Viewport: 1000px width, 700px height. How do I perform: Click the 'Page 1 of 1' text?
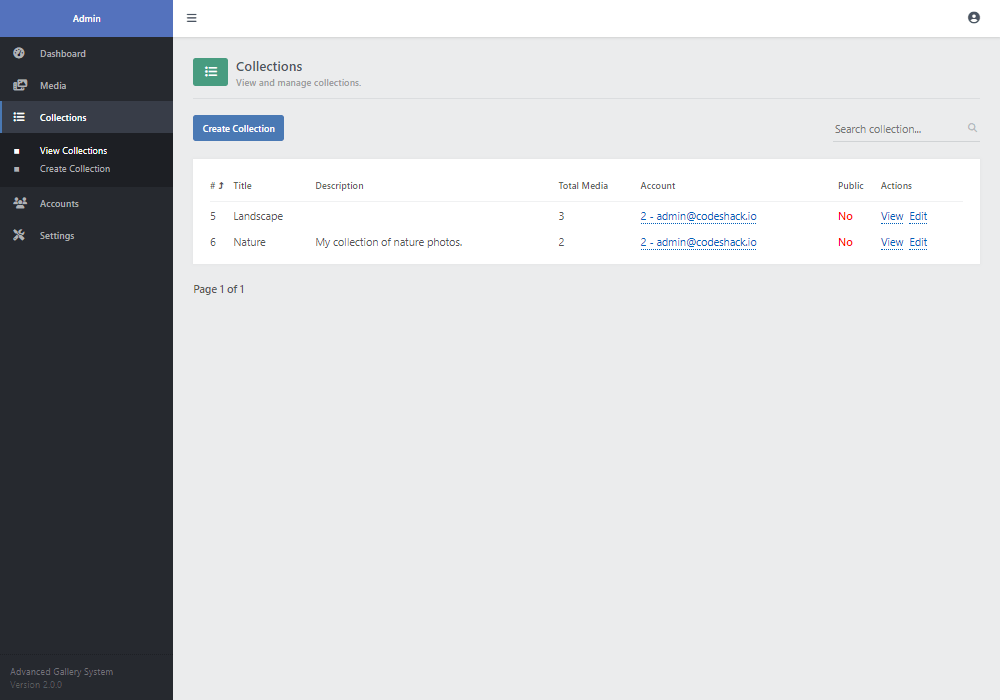click(x=219, y=289)
